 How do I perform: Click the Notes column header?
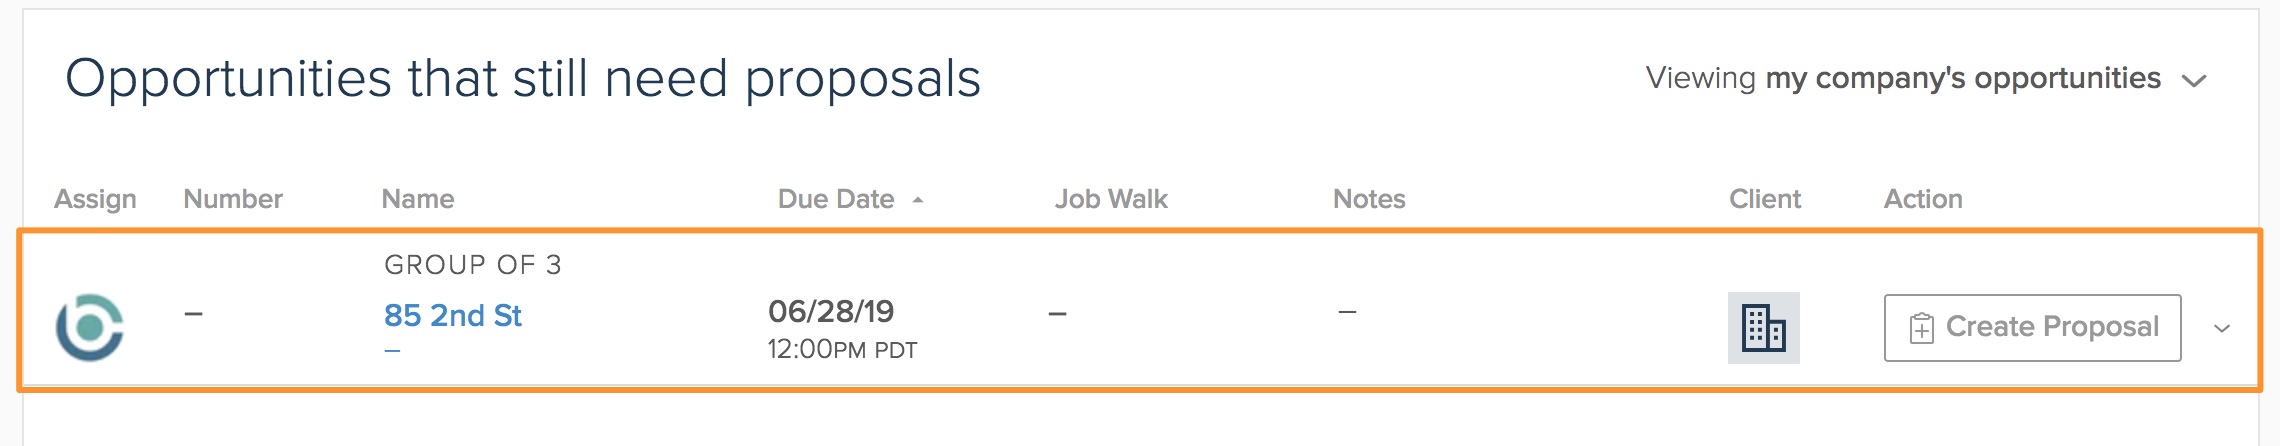click(x=1369, y=199)
